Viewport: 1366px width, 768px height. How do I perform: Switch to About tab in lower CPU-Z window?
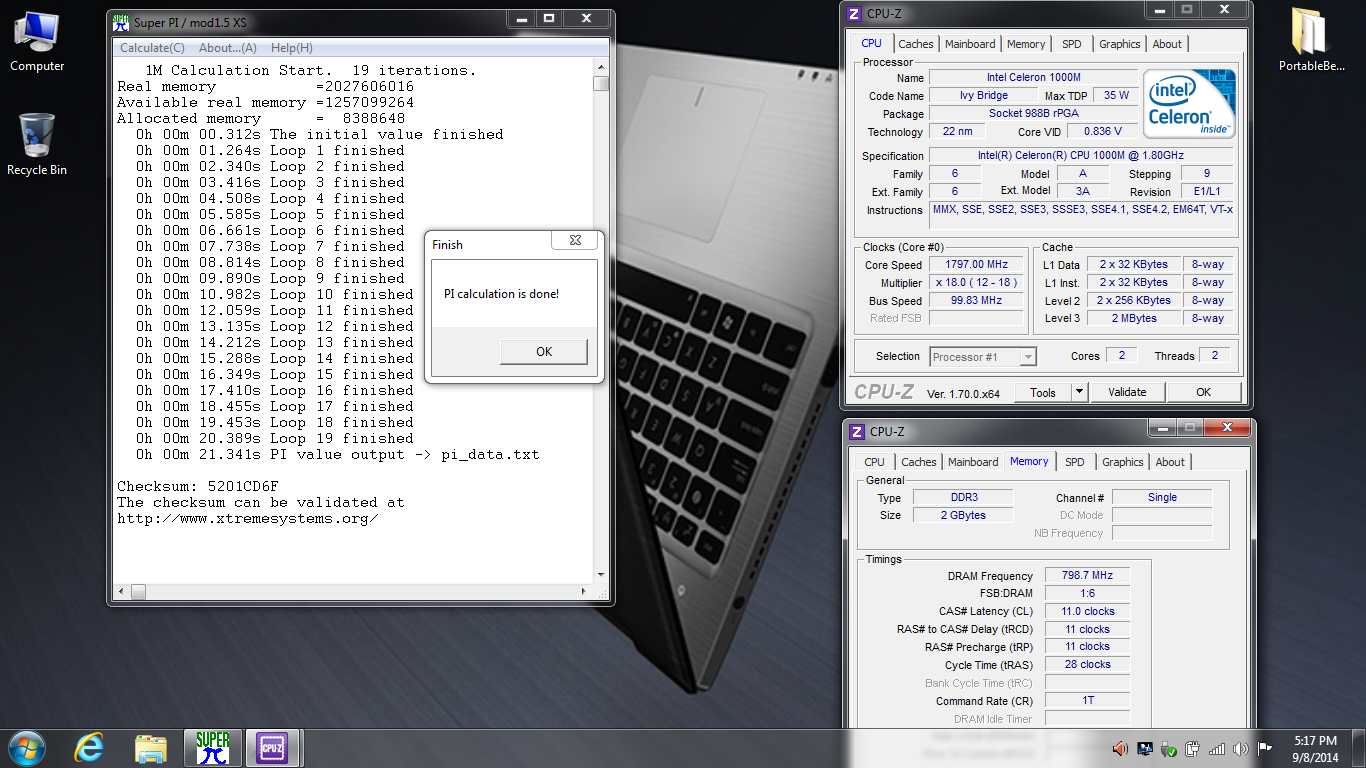click(x=1170, y=462)
